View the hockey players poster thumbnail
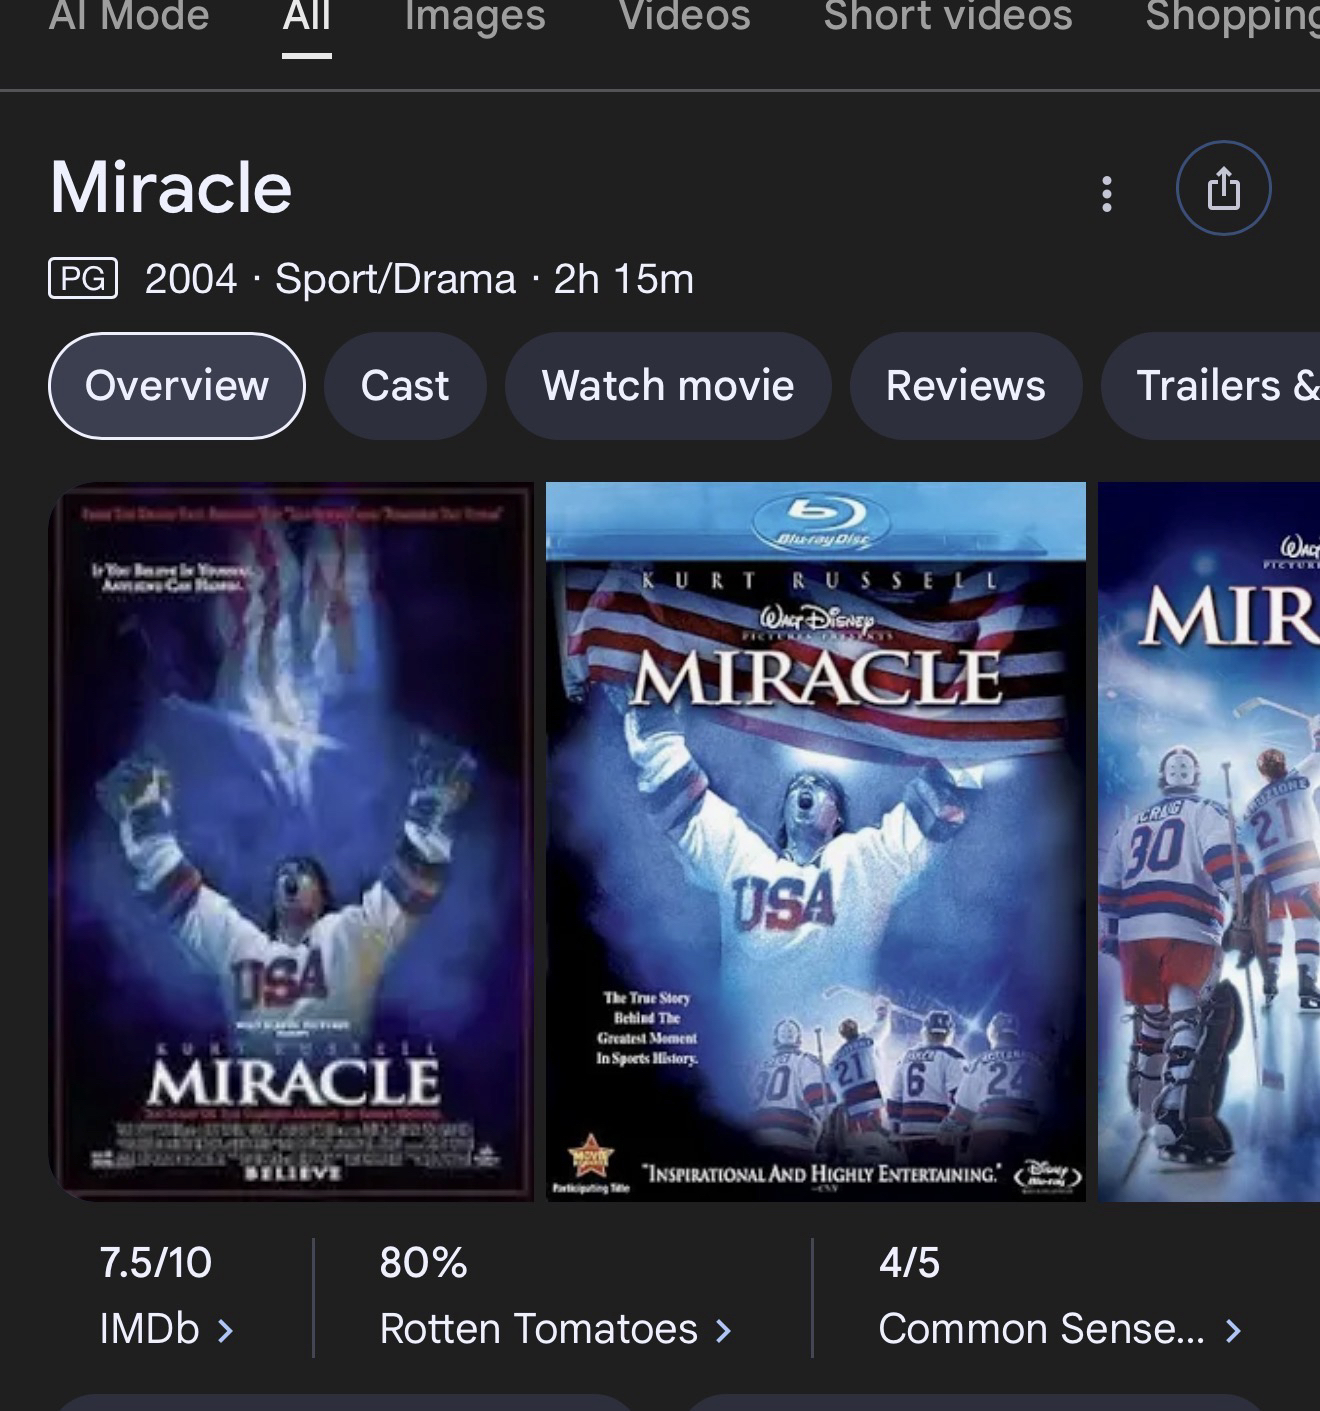 tap(1209, 842)
